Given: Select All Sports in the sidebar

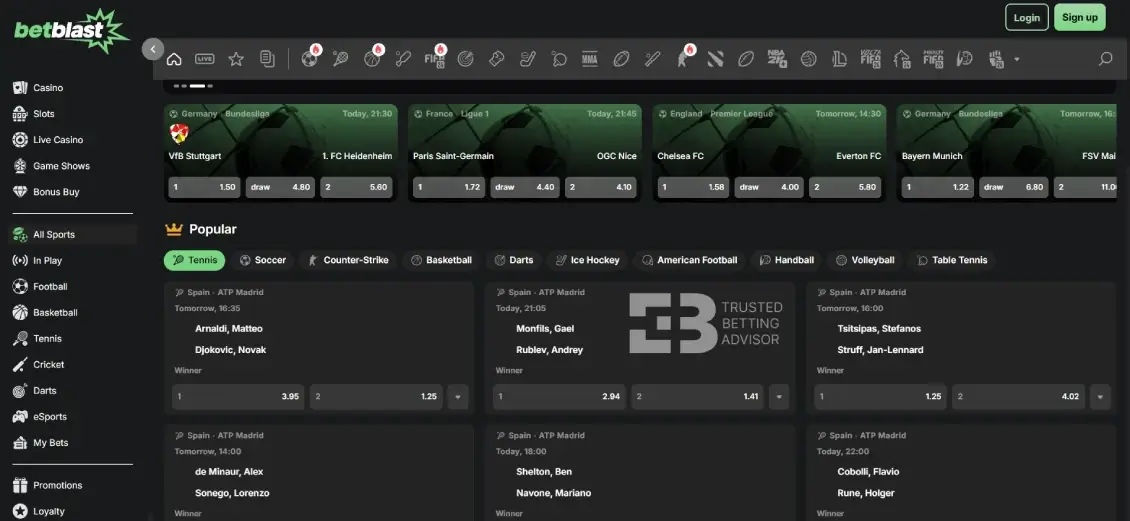Looking at the screenshot, I should pyautogui.click(x=73, y=234).
